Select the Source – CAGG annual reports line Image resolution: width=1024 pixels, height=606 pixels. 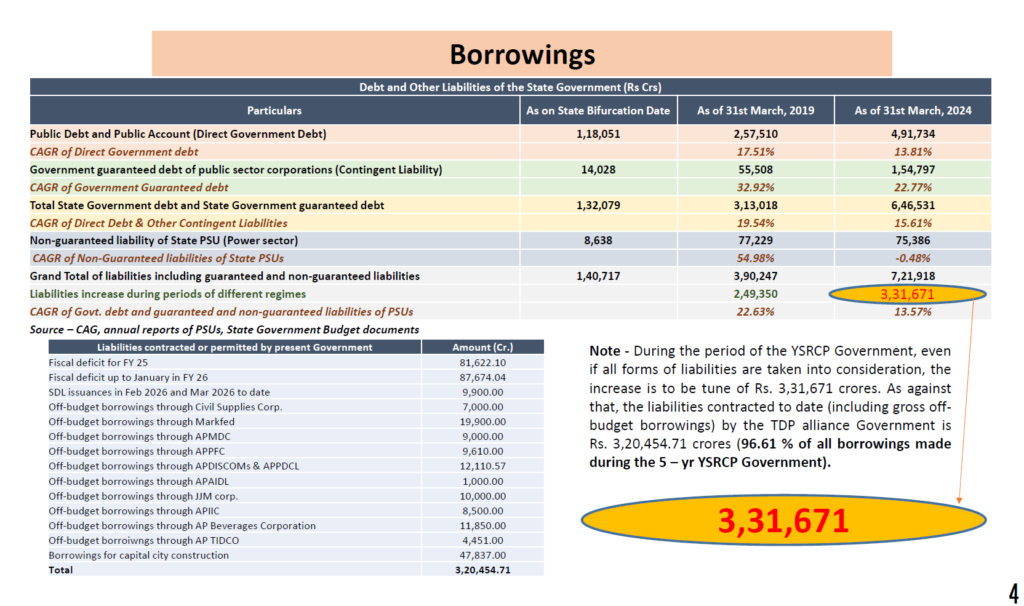[224, 329]
